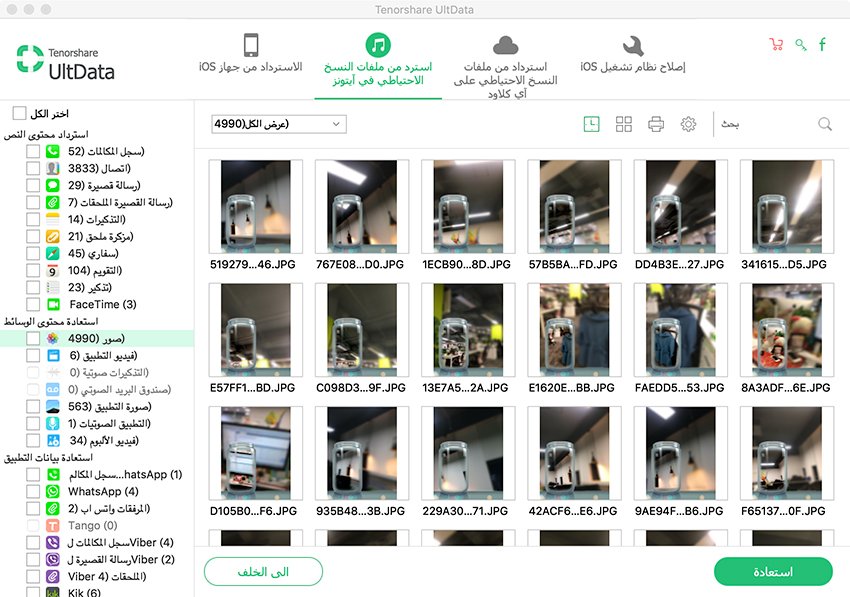Check the Safari (45) checkbox
Image resolution: width=850 pixels, height=597 pixels.
pos(33,253)
